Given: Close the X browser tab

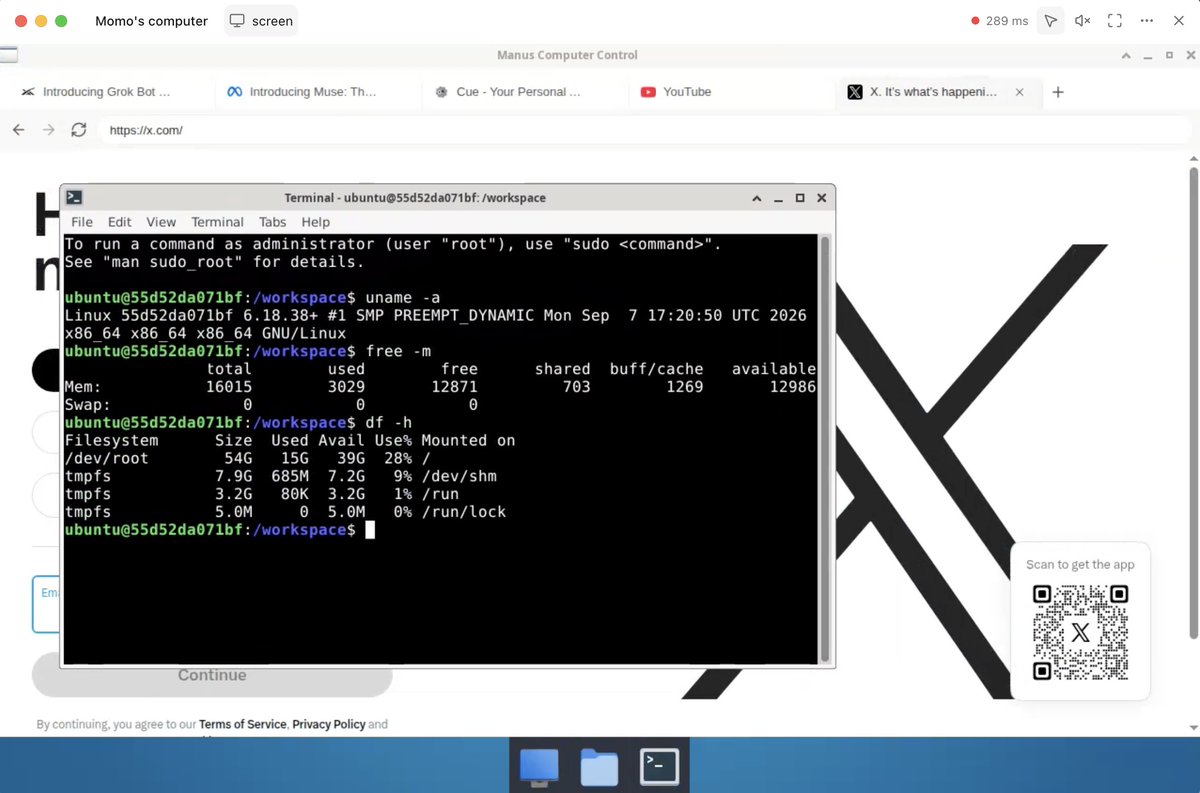Looking at the screenshot, I should tap(1019, 92).
